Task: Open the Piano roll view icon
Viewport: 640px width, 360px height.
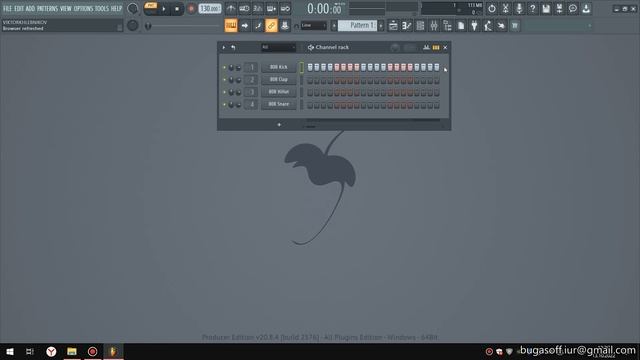Action: coord(407,25)
